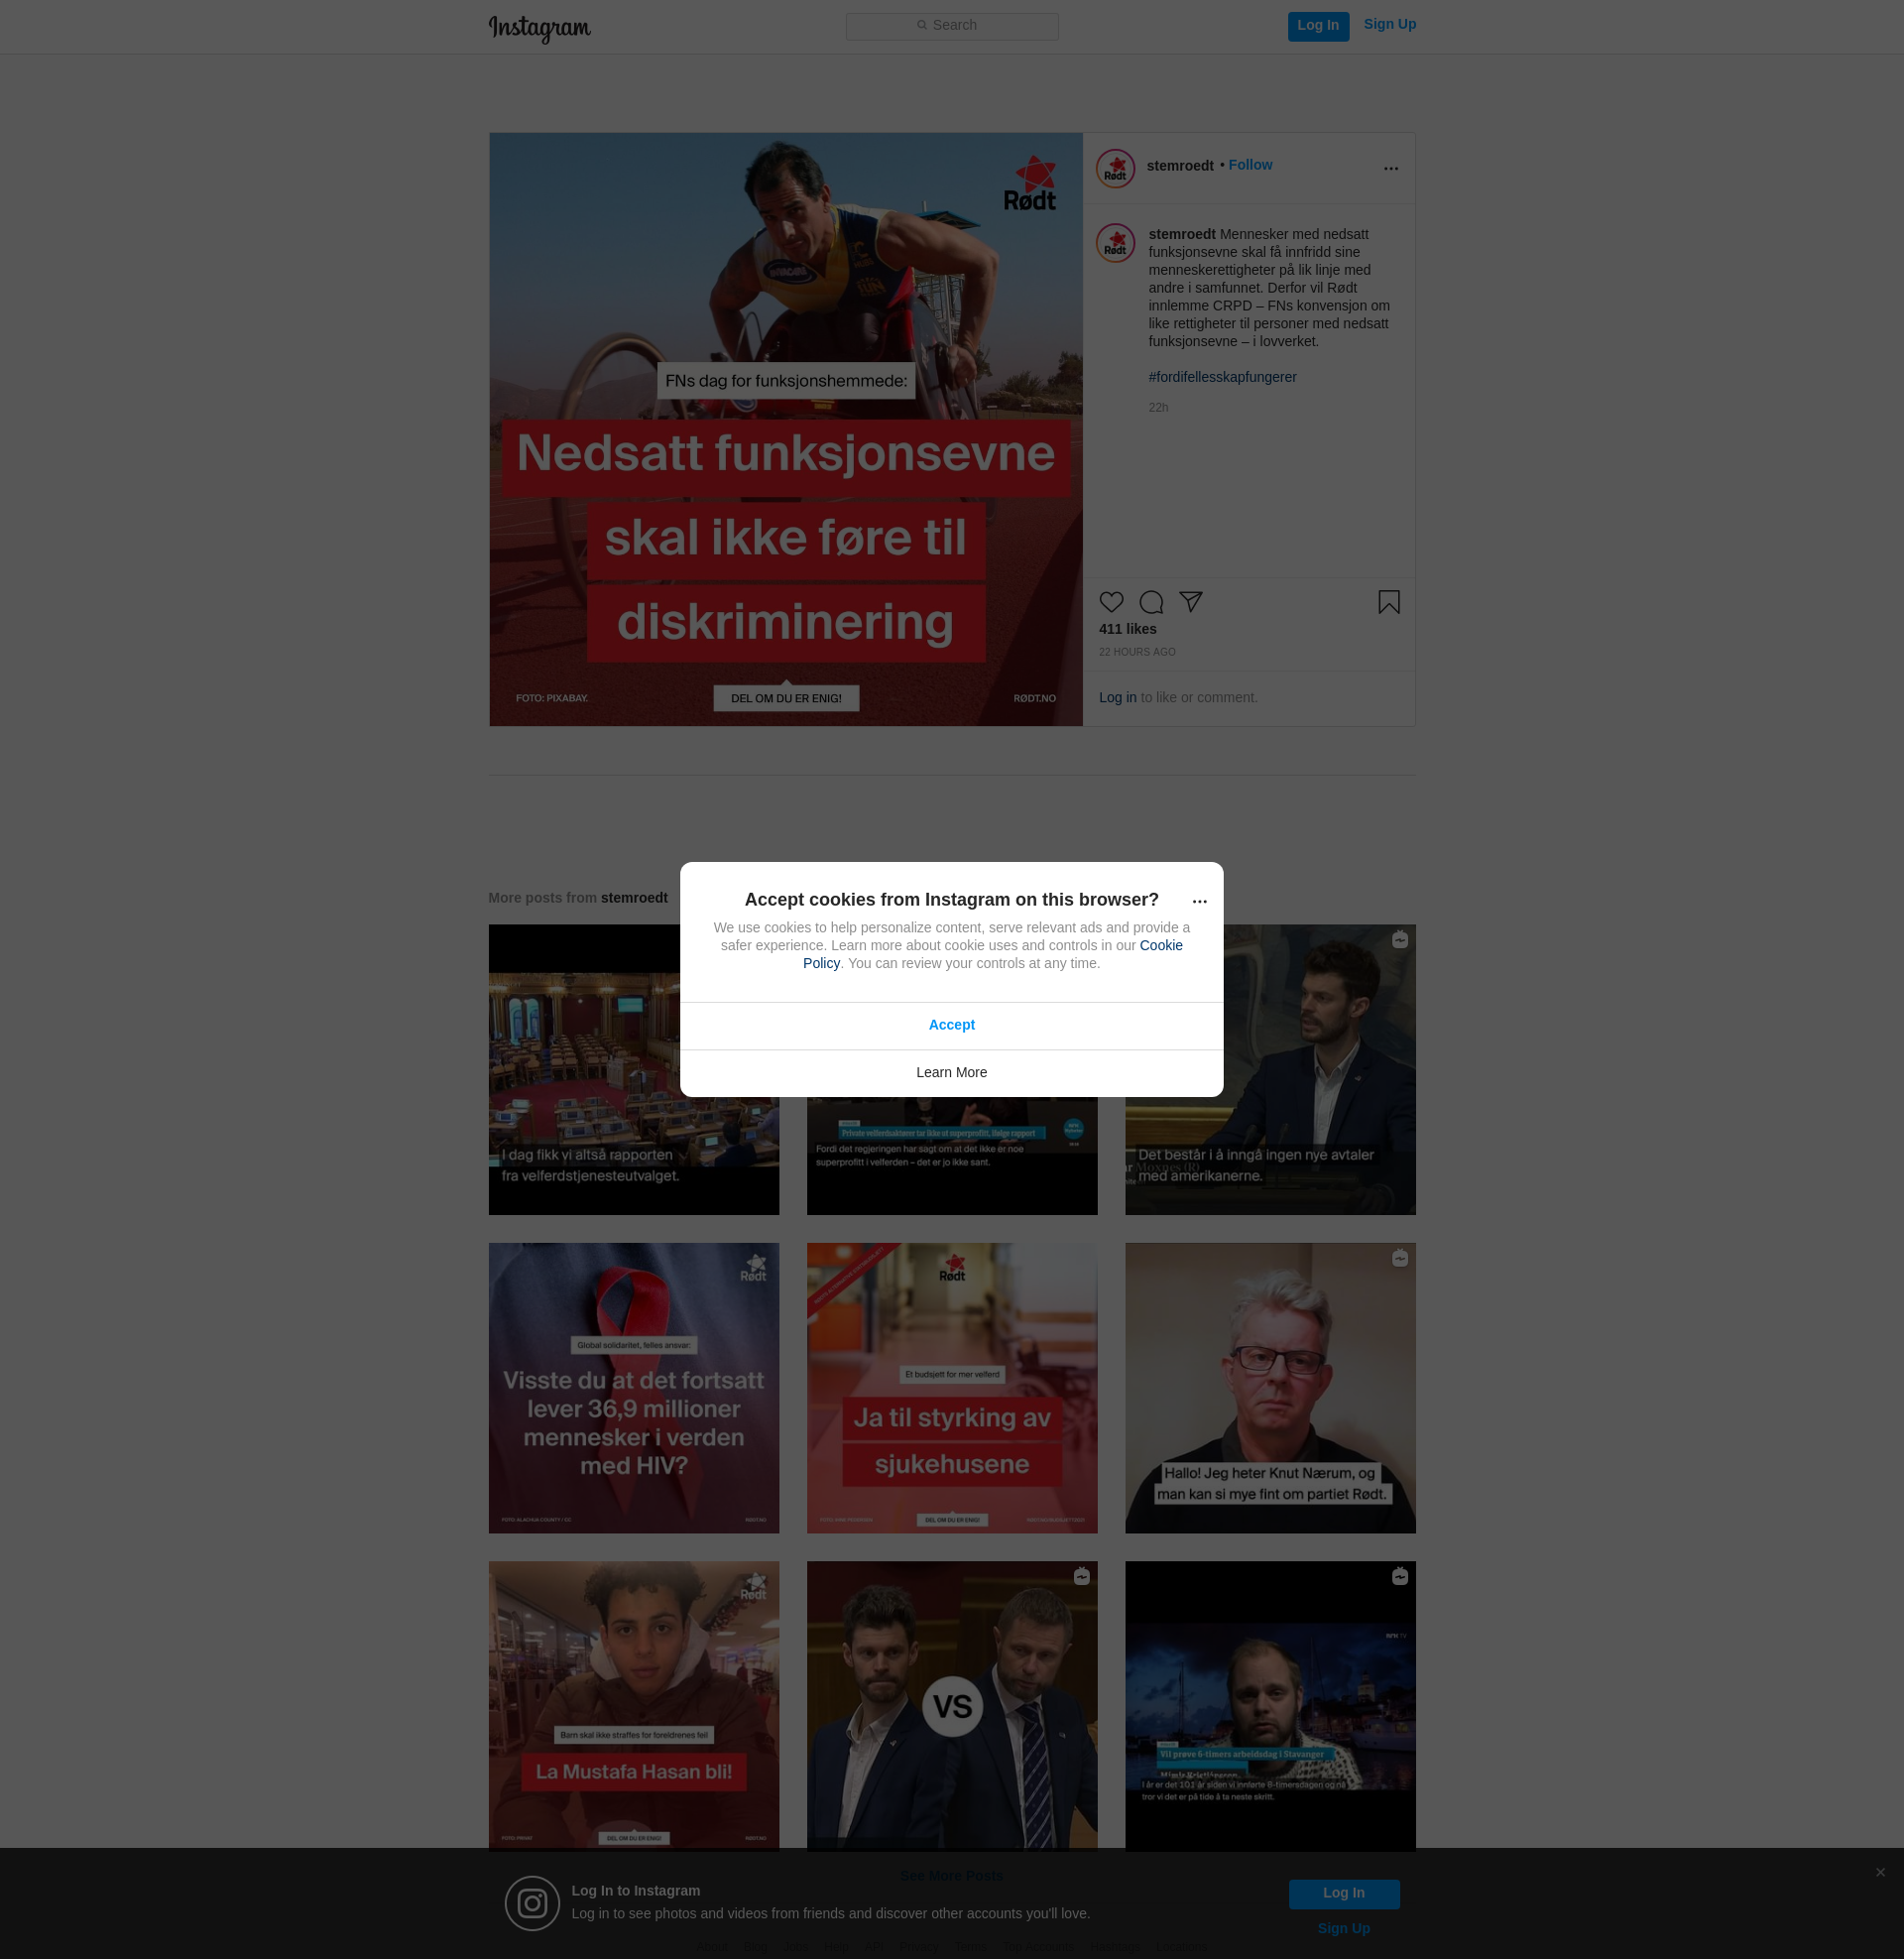Click the stemroedt link under More posts
The width and height of the screenshot is (1904, 1959).
coord(634,898)
